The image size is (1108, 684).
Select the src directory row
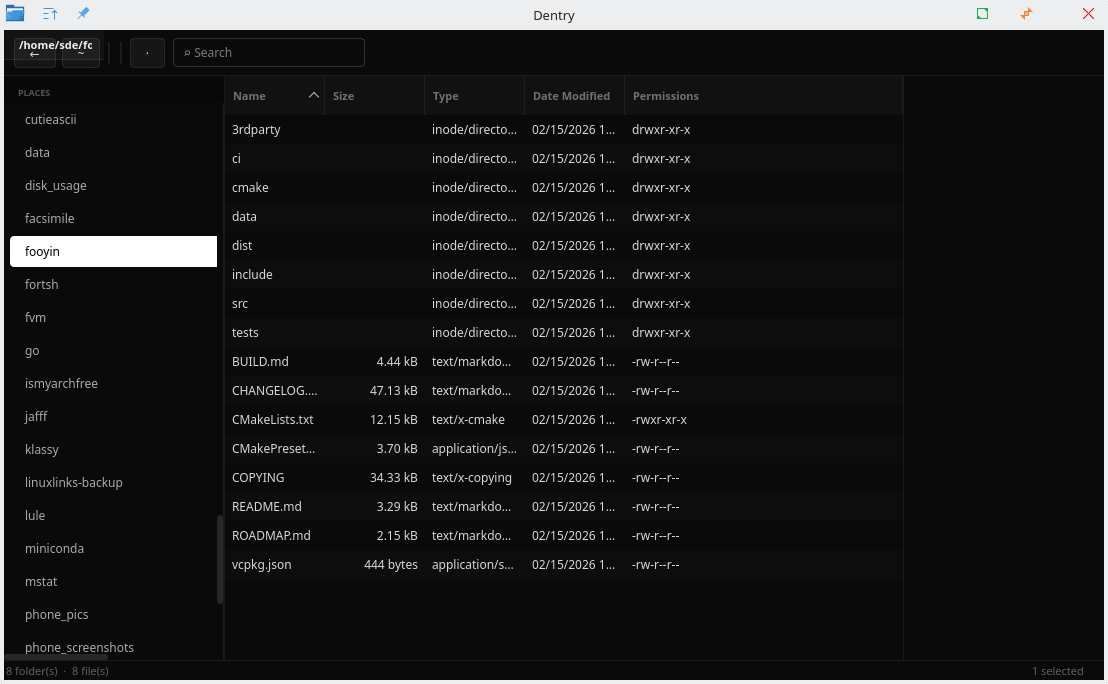[240, 304]
